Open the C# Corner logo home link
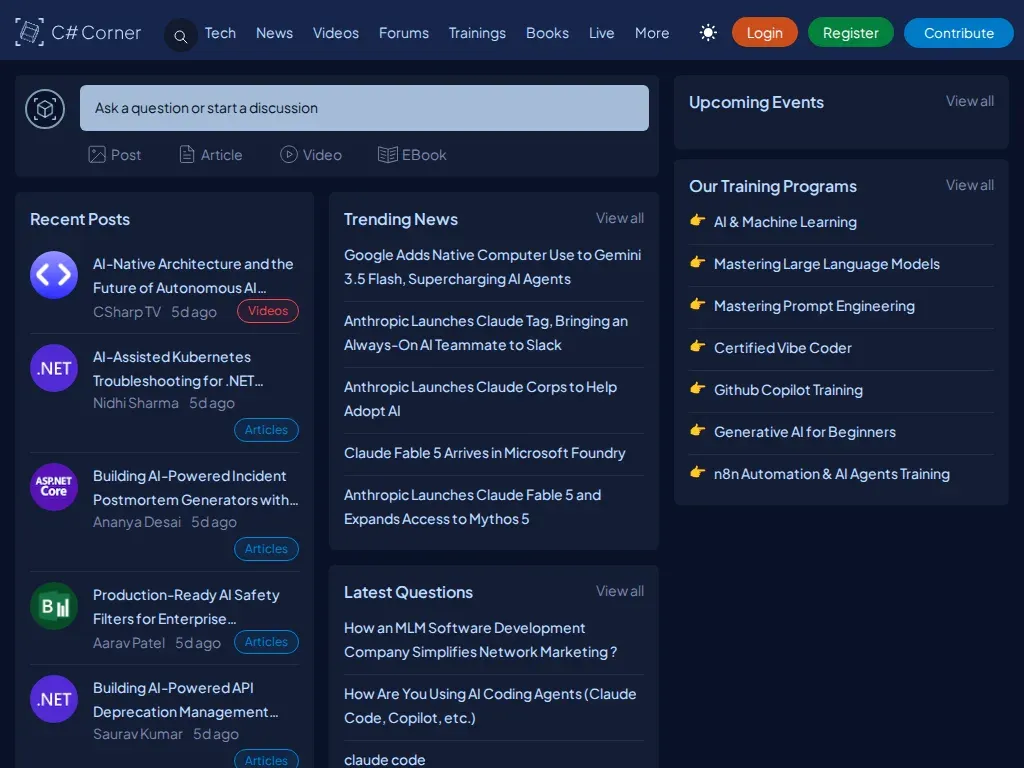The width and height of the screenshot is (1024, 768). point(78,32)
